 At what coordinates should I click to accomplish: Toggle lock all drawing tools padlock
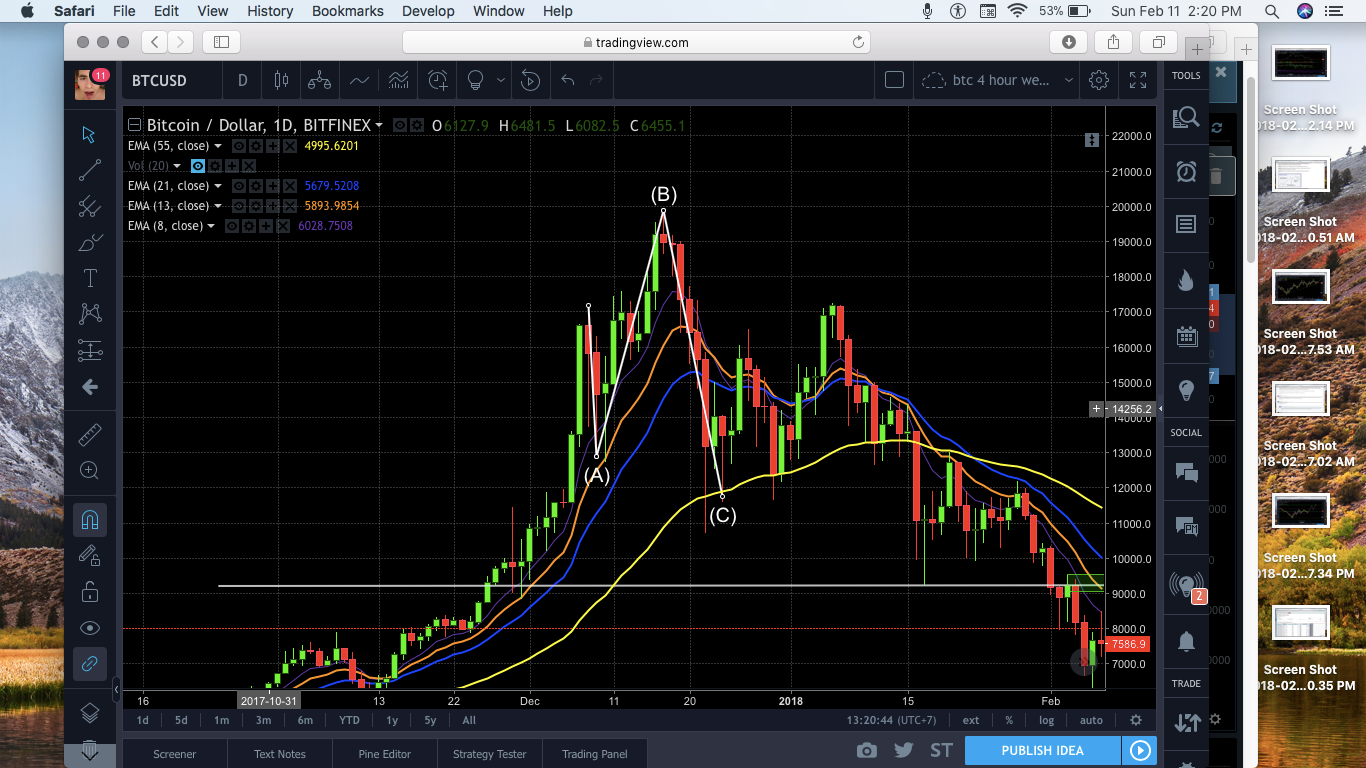(x=89, y=591)
